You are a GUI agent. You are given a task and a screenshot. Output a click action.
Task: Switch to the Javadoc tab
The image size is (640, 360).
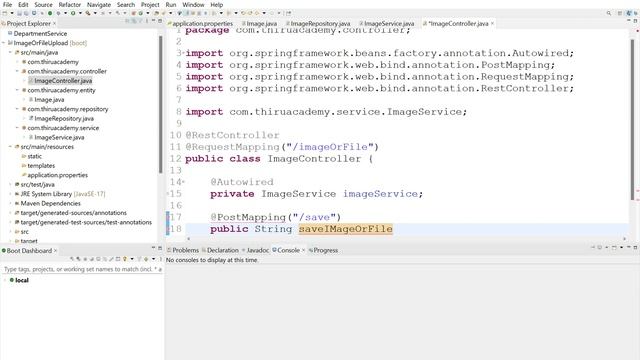pos(256,250)
